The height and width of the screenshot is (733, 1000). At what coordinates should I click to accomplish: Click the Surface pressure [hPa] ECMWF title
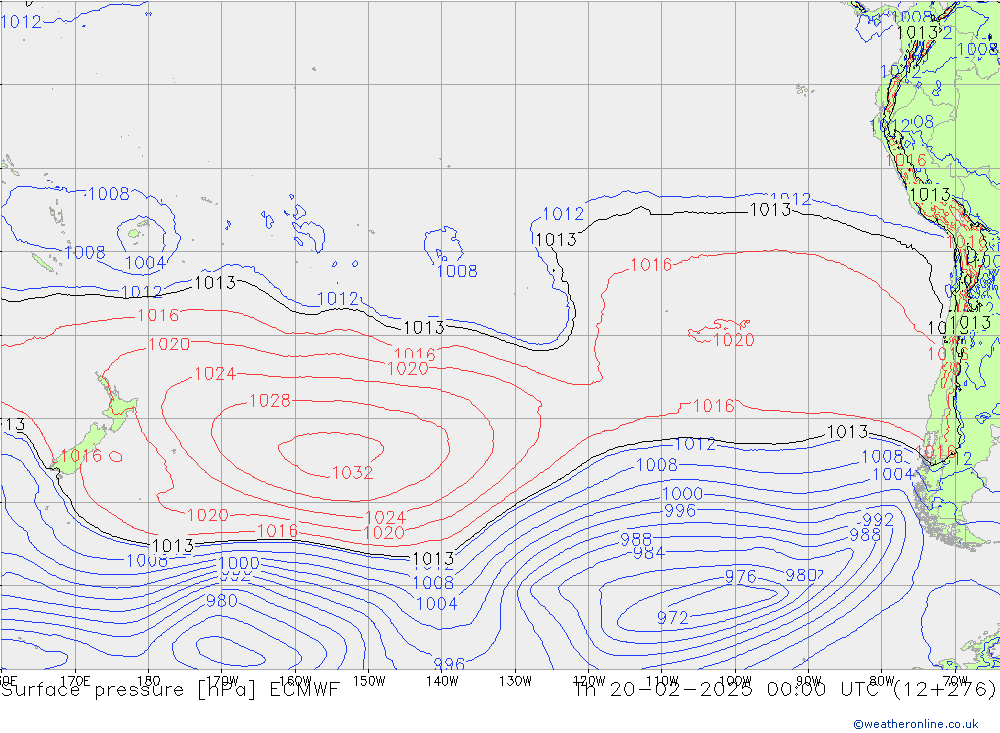(170, 690)
